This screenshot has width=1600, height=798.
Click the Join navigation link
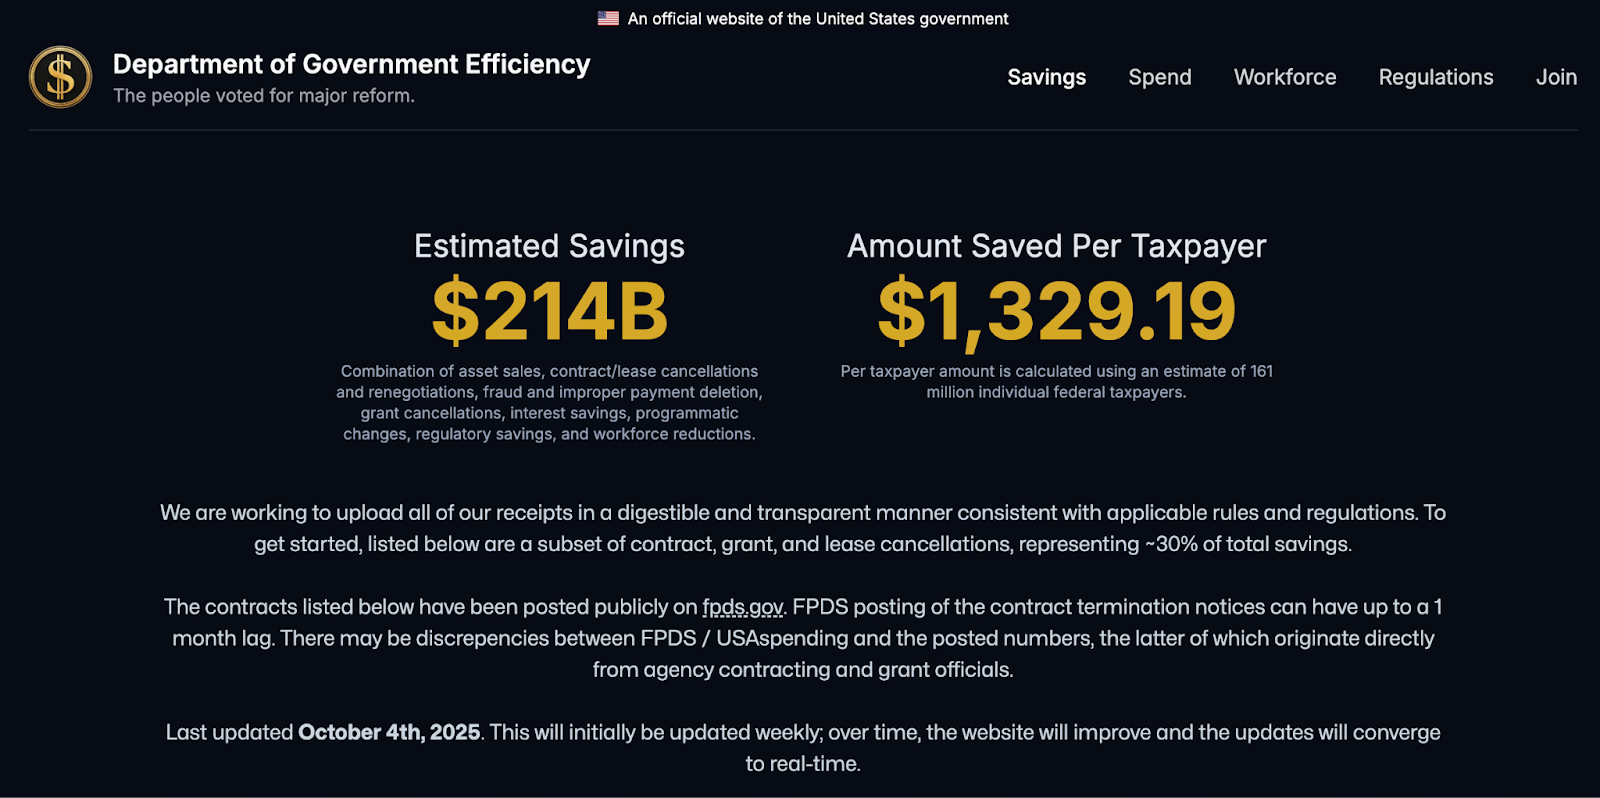pos(1556,77)
